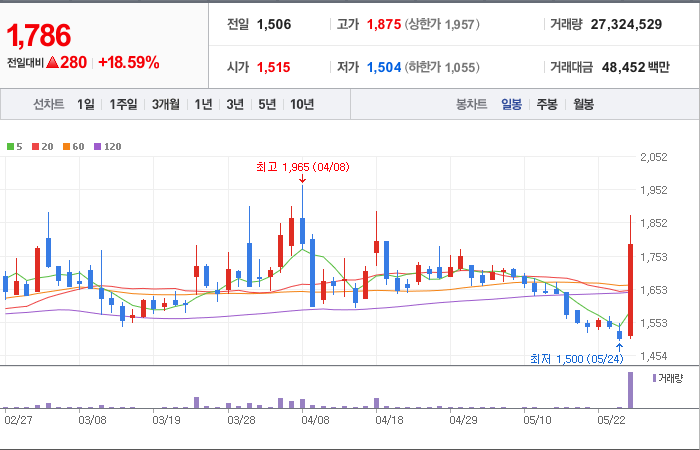Click the 시가 value 1,515

tap(273, 67)
